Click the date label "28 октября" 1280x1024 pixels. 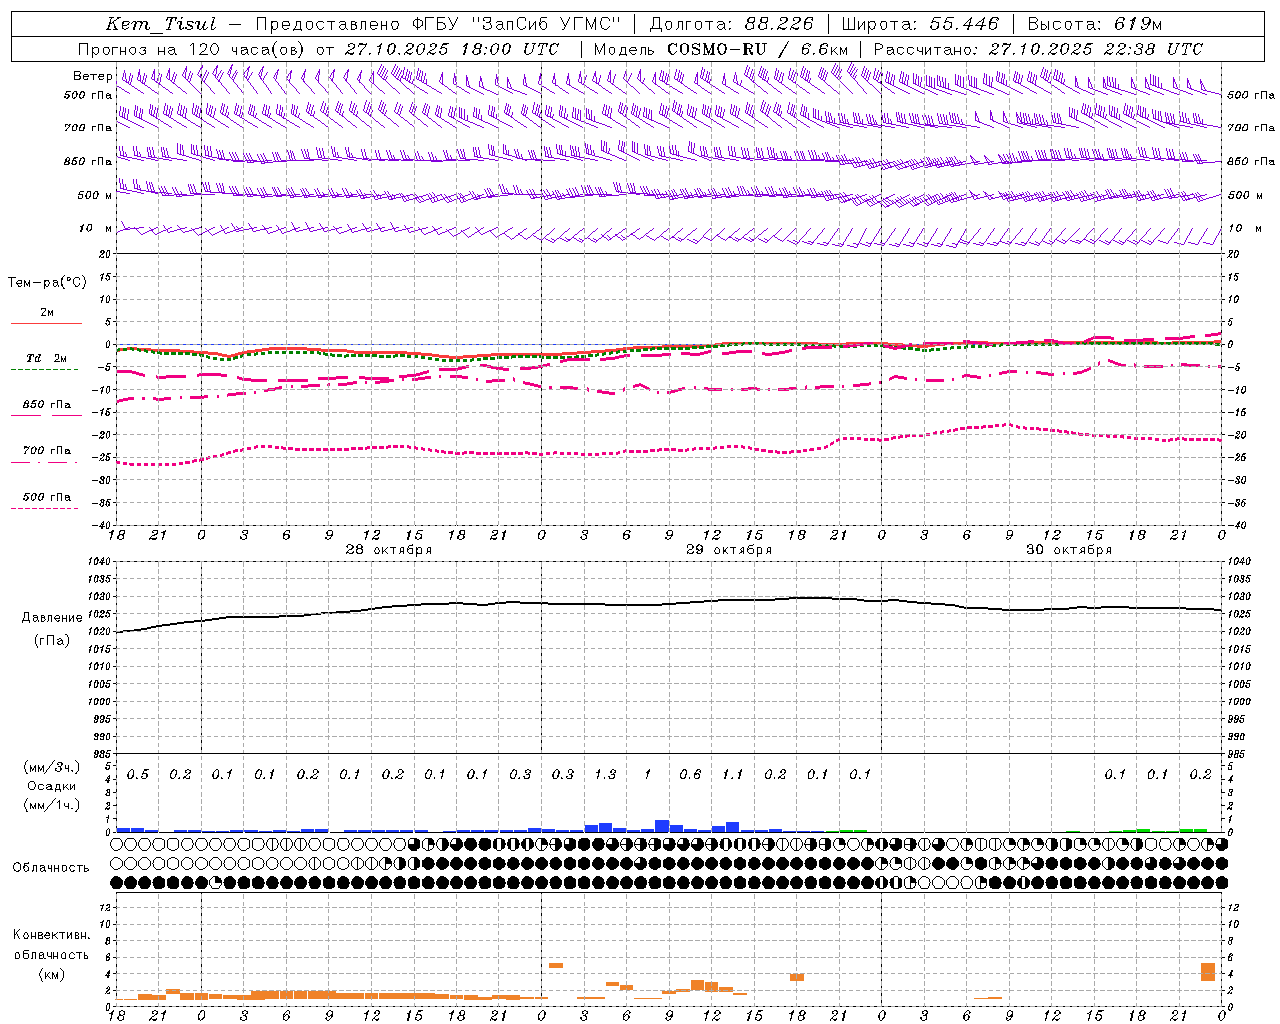pyautogui.click(x=388, y=550)
